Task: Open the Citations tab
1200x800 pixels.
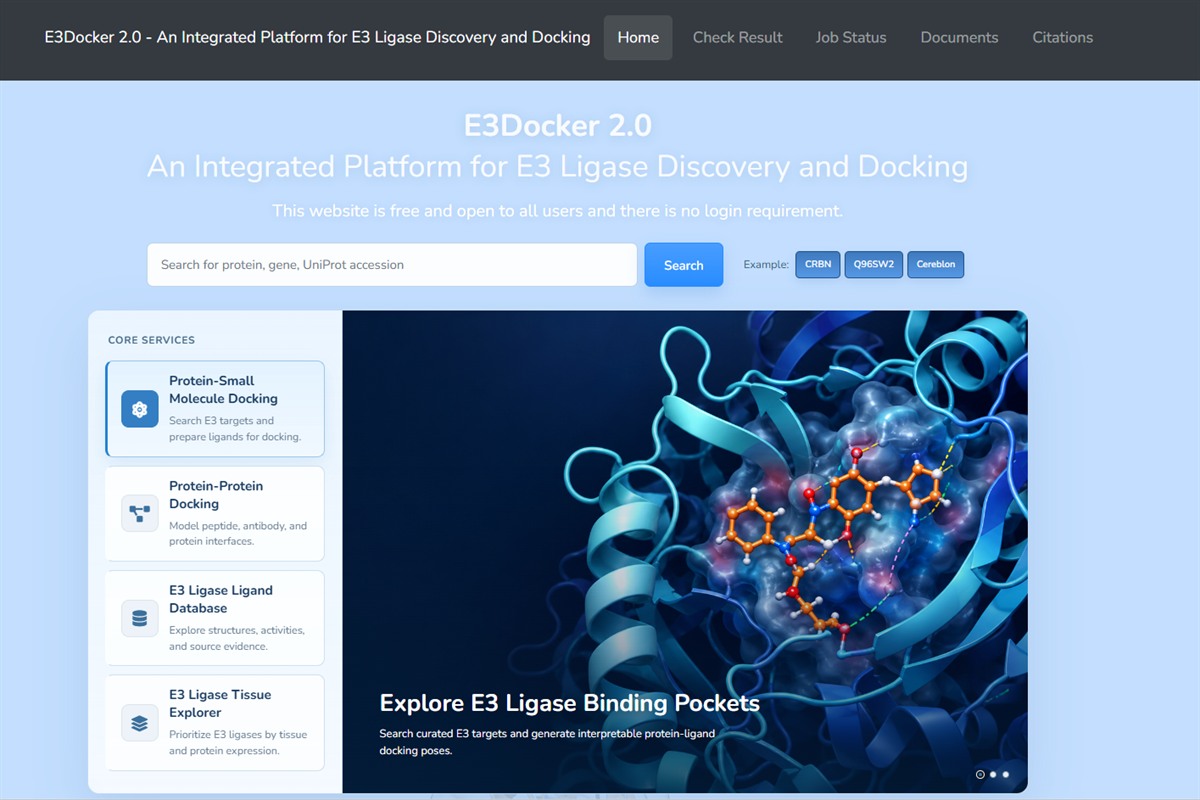Action: tap(1063, 37)
